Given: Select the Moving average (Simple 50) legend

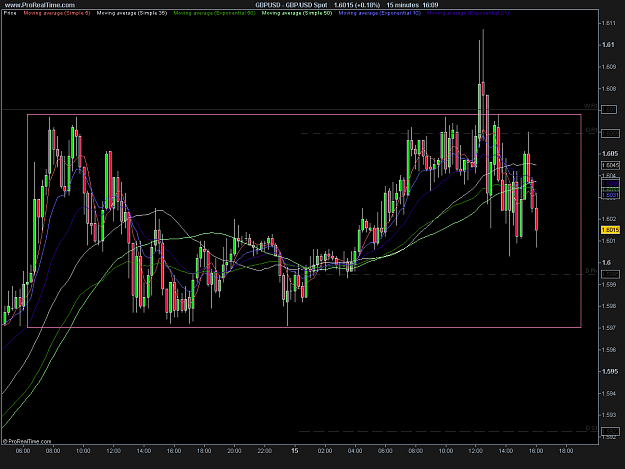Looking at the screenshot, I should [297, 13].
